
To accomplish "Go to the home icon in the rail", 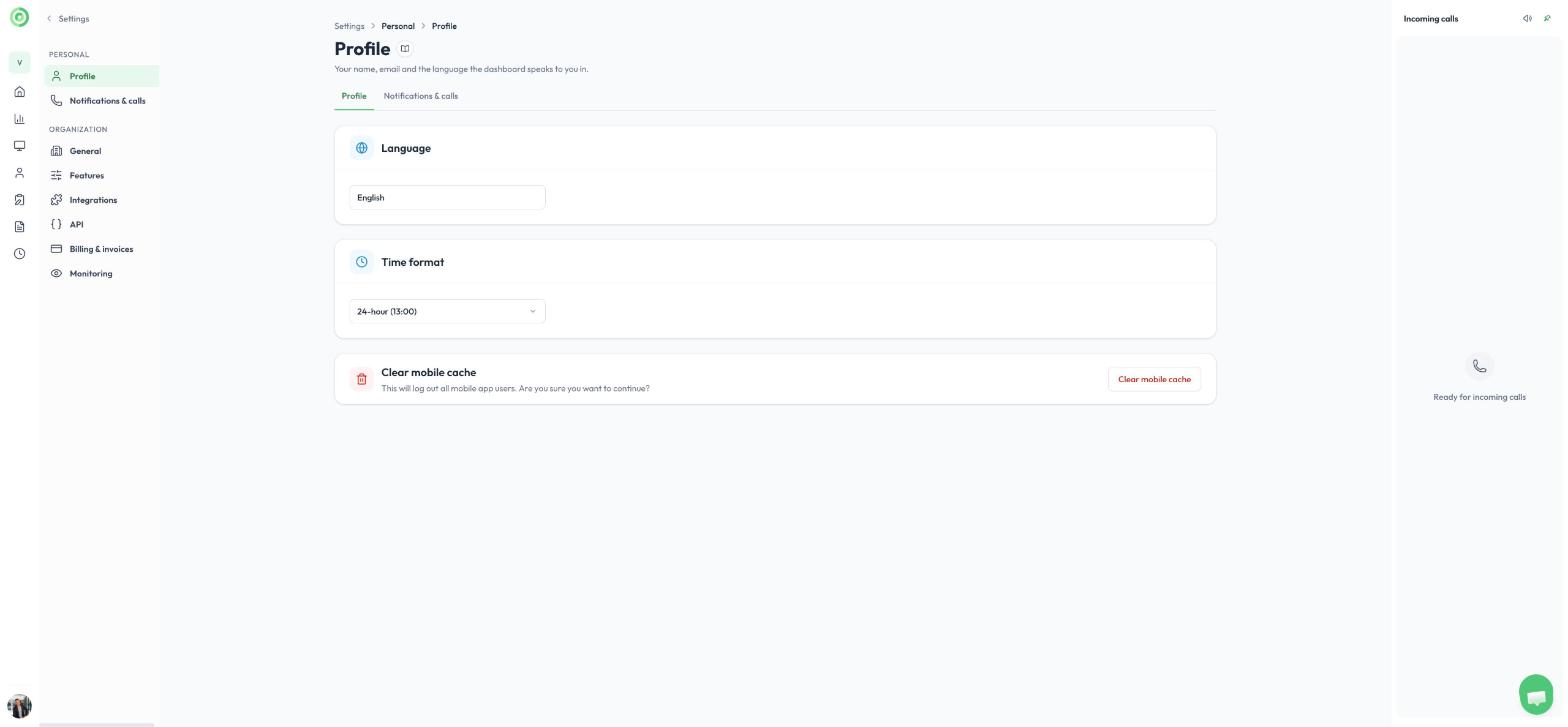I will tap(19, 92).
